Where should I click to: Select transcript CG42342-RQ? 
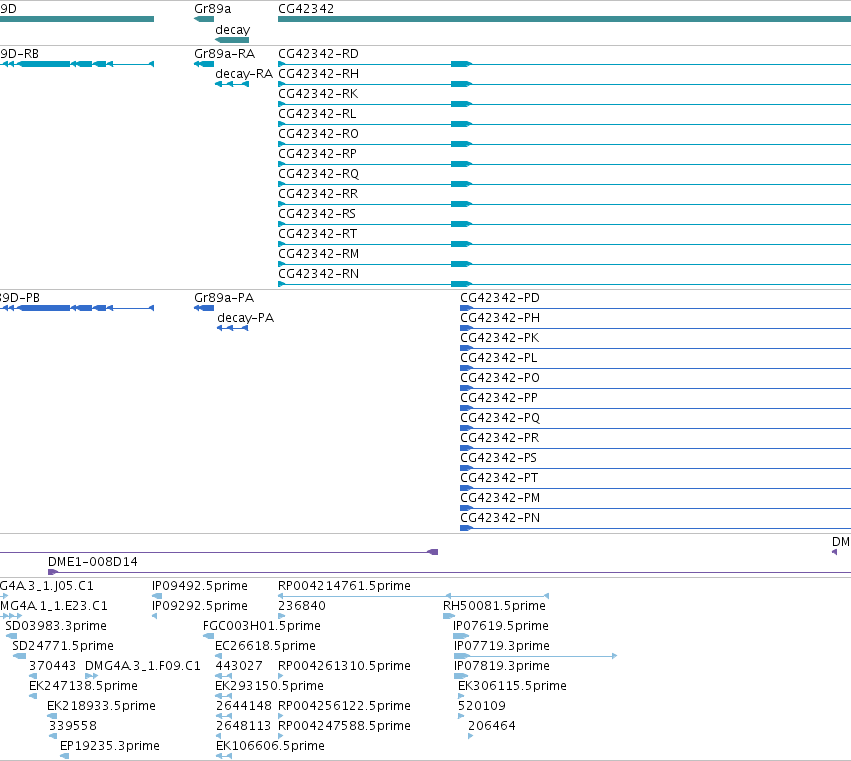(318, 174)
